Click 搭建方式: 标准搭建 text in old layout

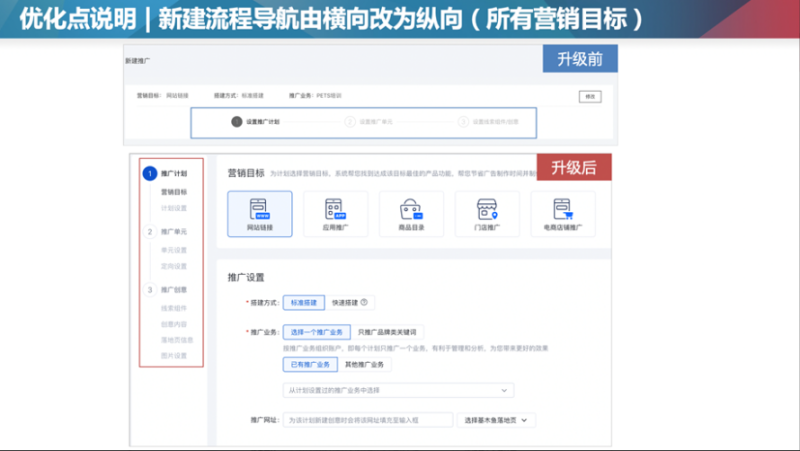click(239, 95)
